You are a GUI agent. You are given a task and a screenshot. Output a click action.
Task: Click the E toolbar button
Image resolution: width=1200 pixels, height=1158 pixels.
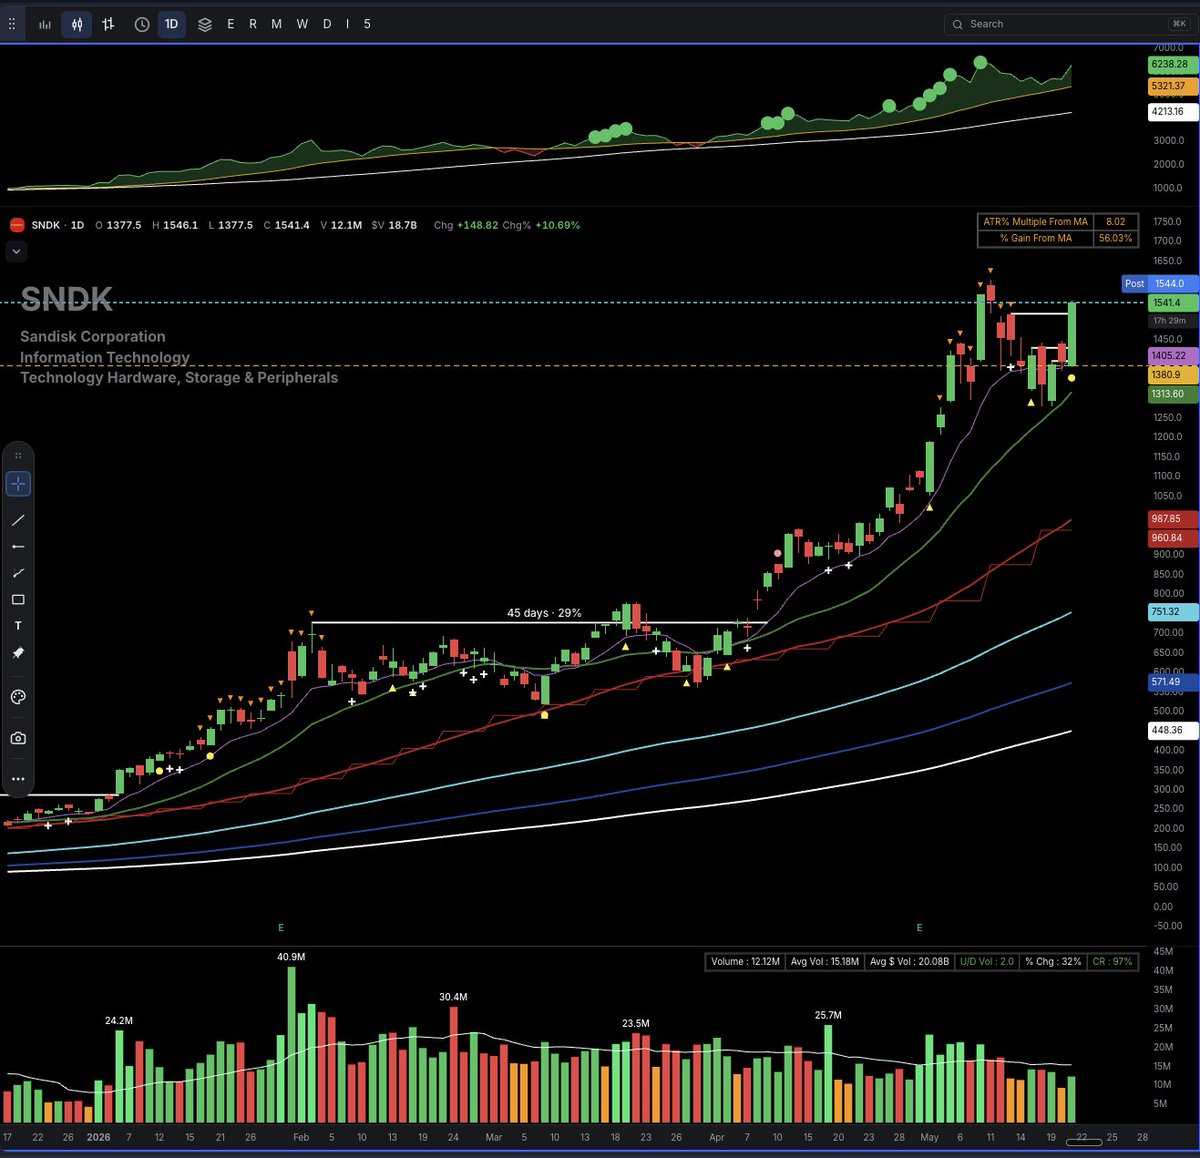click(230, 24)
